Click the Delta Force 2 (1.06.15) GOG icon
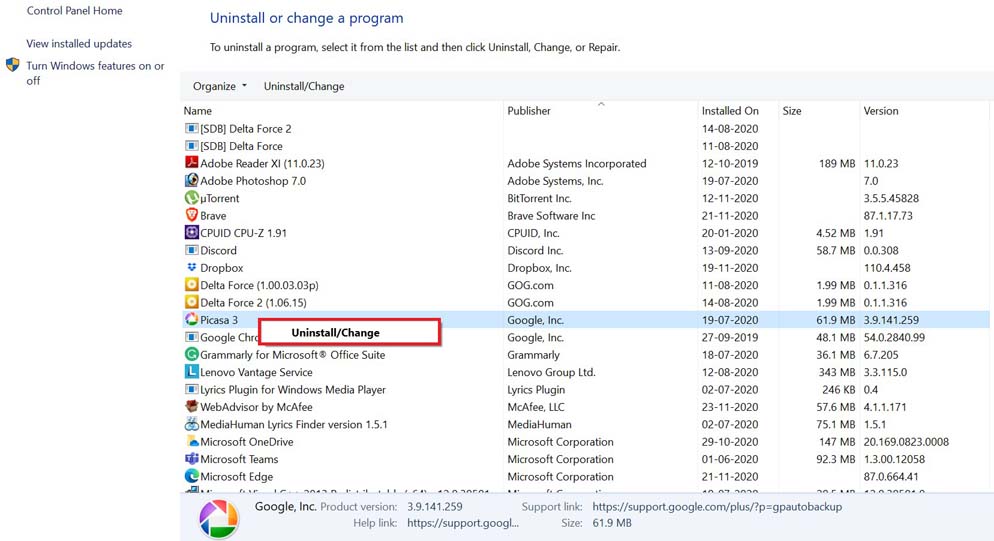 (191, 302)
